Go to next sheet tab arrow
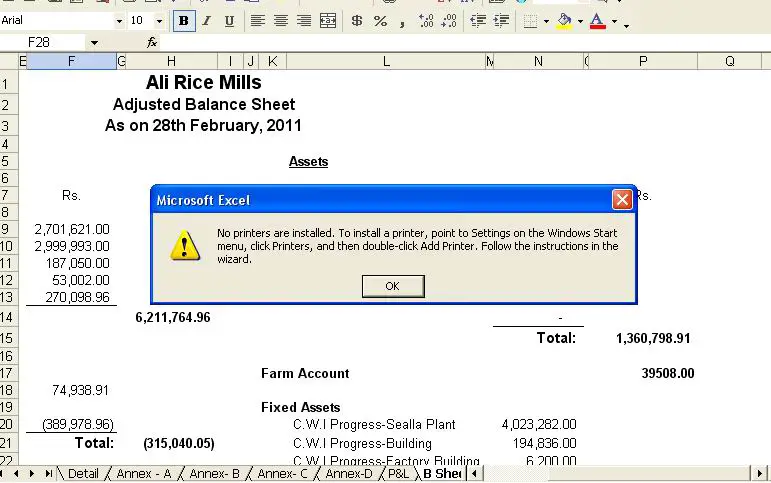771x483 pixels. click(x=32, y=474)
